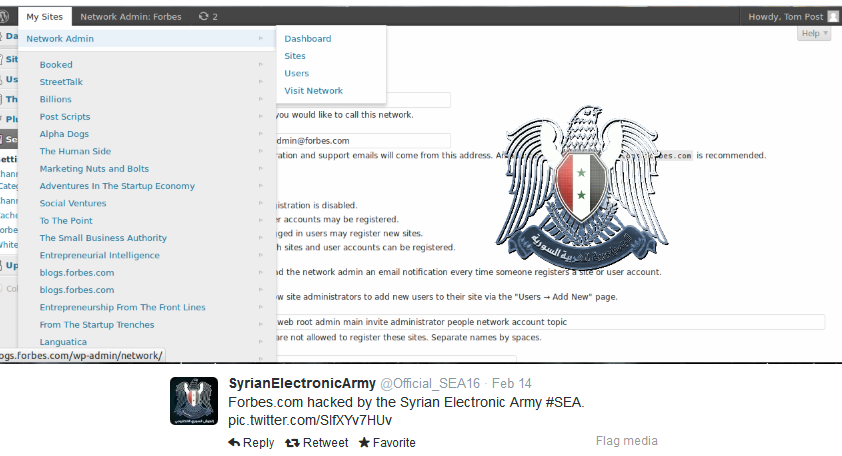Viewport: 842px width, 456px height.
Task: Click the Feb 14 tweet date
Action: (x=512, y=383)
